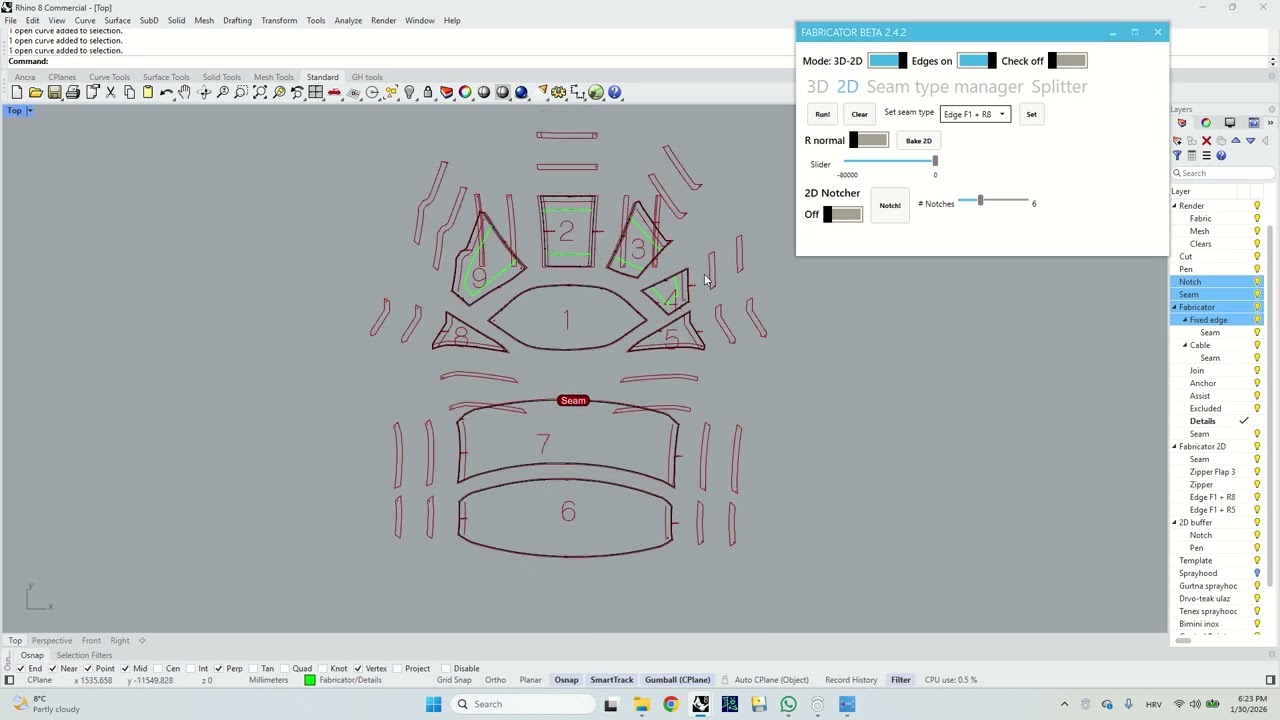The height and width of the screenshot is (720, 1280).
Task: Open the Curve menu
Action: click(85, 20)
